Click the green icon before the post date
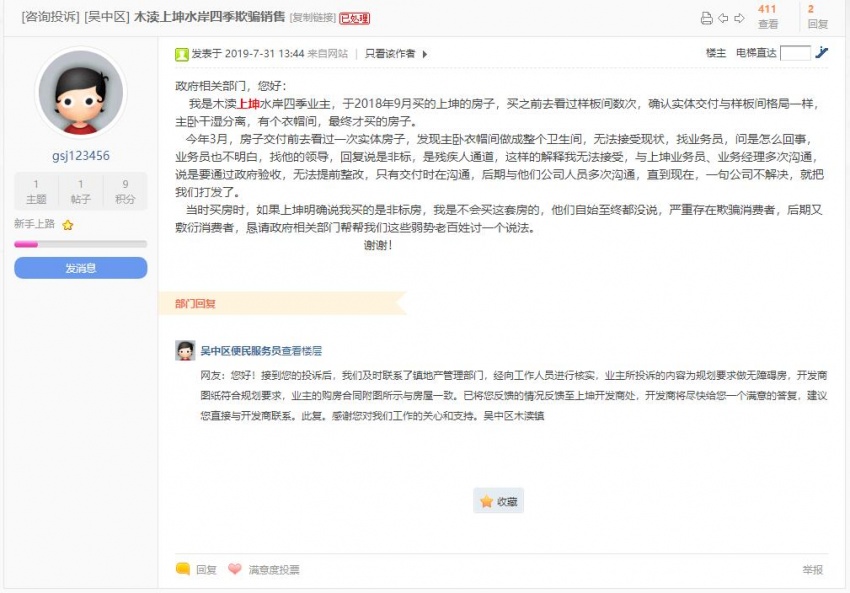850x593 pixels. pos(181,53)
